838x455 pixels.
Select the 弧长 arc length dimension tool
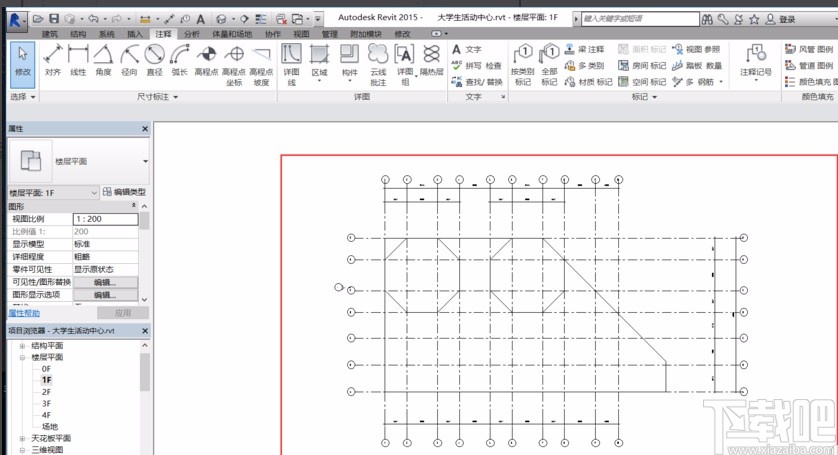(180, 60)
